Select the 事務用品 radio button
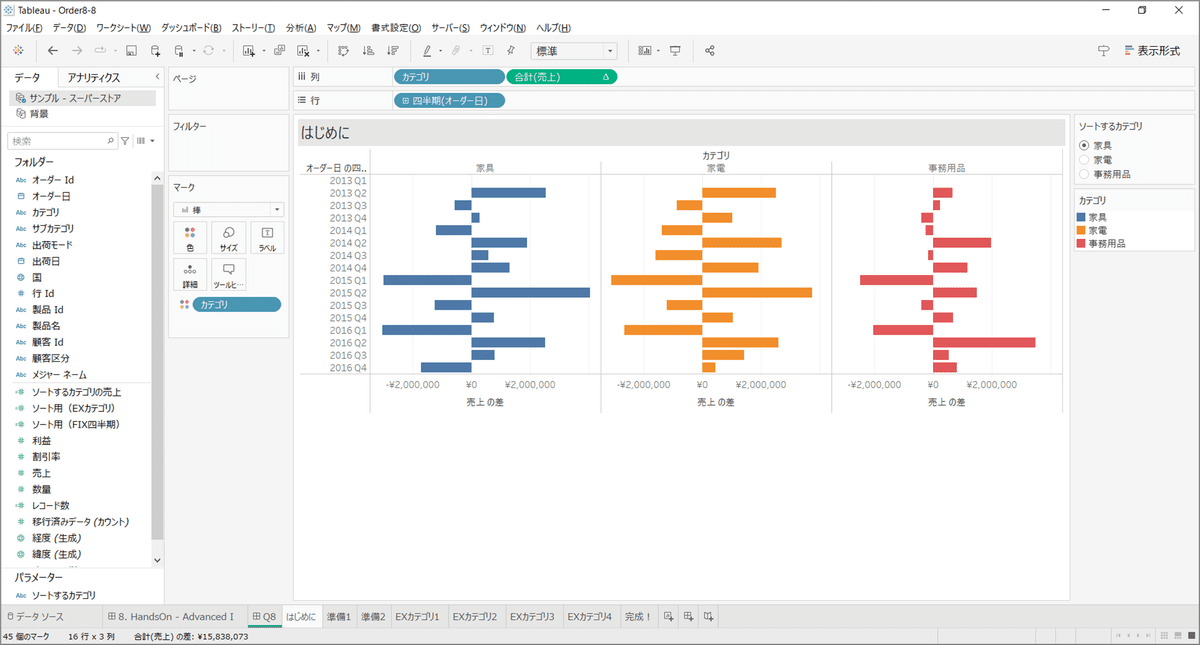1200x645 pixels. (x=1084, y=174)
